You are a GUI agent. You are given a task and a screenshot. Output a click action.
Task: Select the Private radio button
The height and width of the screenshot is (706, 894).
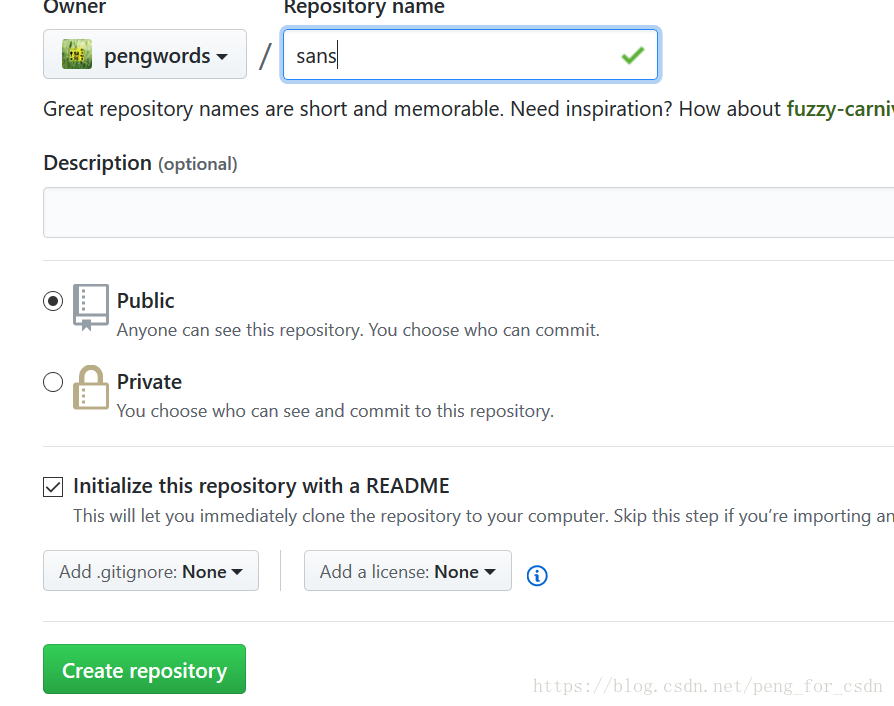tap(53, 382)
